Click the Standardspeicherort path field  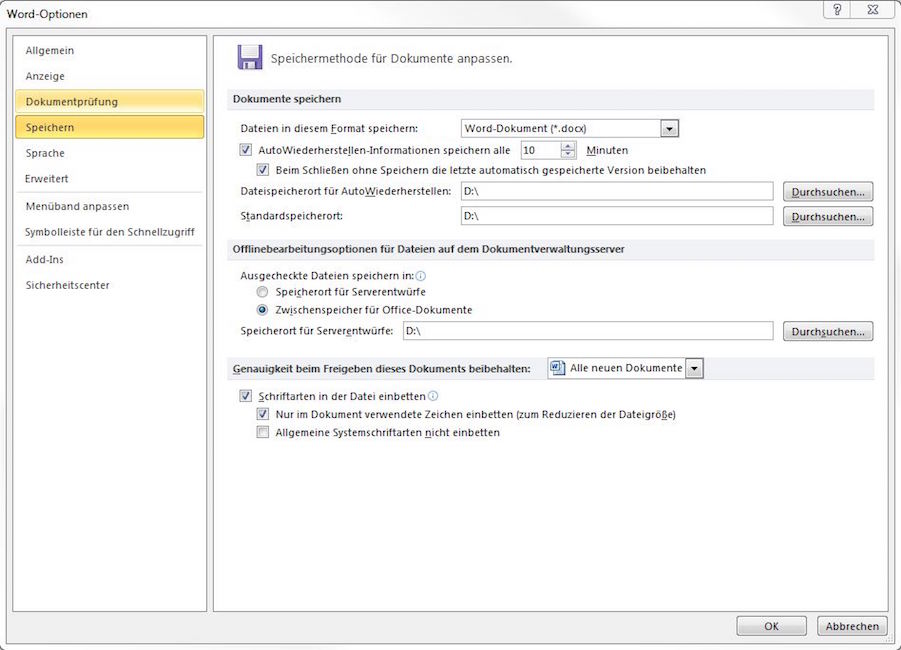click(x=617, y=216)
